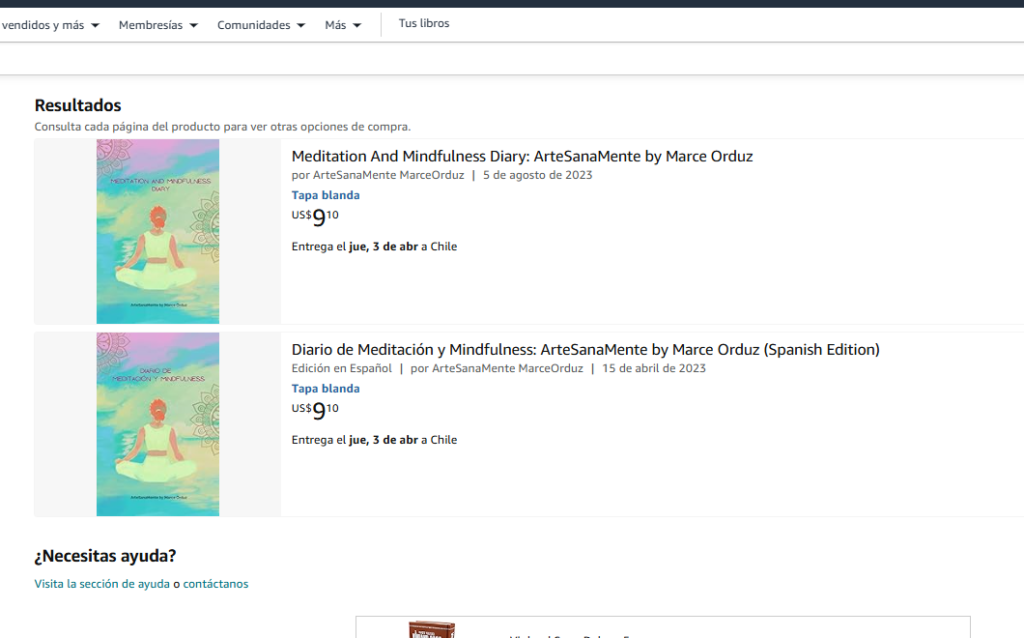The height and width of the screenshot is (638, 1024).
Task: Click the '¿Necesitas ayuda?' heading
Action: tap(105, 556)
